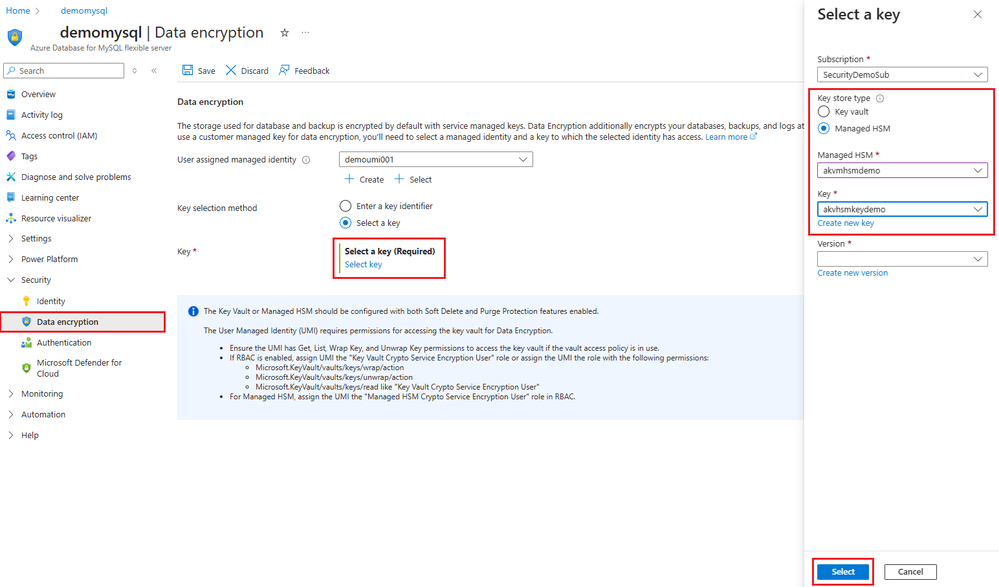This screenshot has height=587, width=999.
Task: Close the Select a key panel
Action: (977, 14)
